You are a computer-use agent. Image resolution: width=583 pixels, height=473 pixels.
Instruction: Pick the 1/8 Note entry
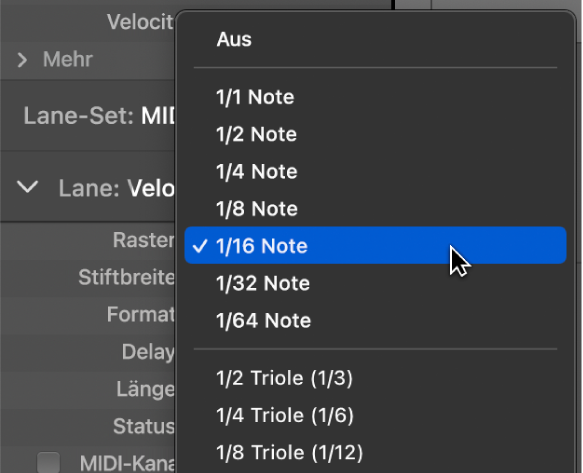(x=375, y=209)
